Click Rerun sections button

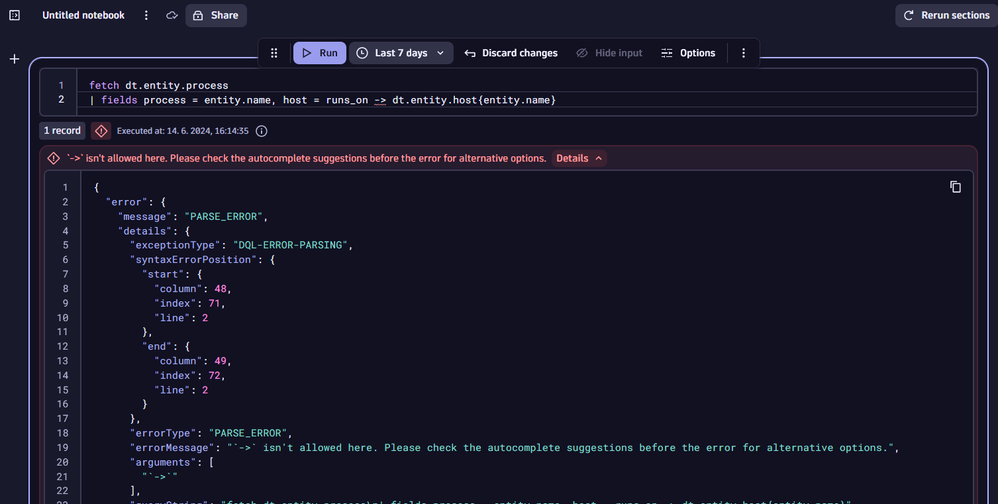coord(946,15)
